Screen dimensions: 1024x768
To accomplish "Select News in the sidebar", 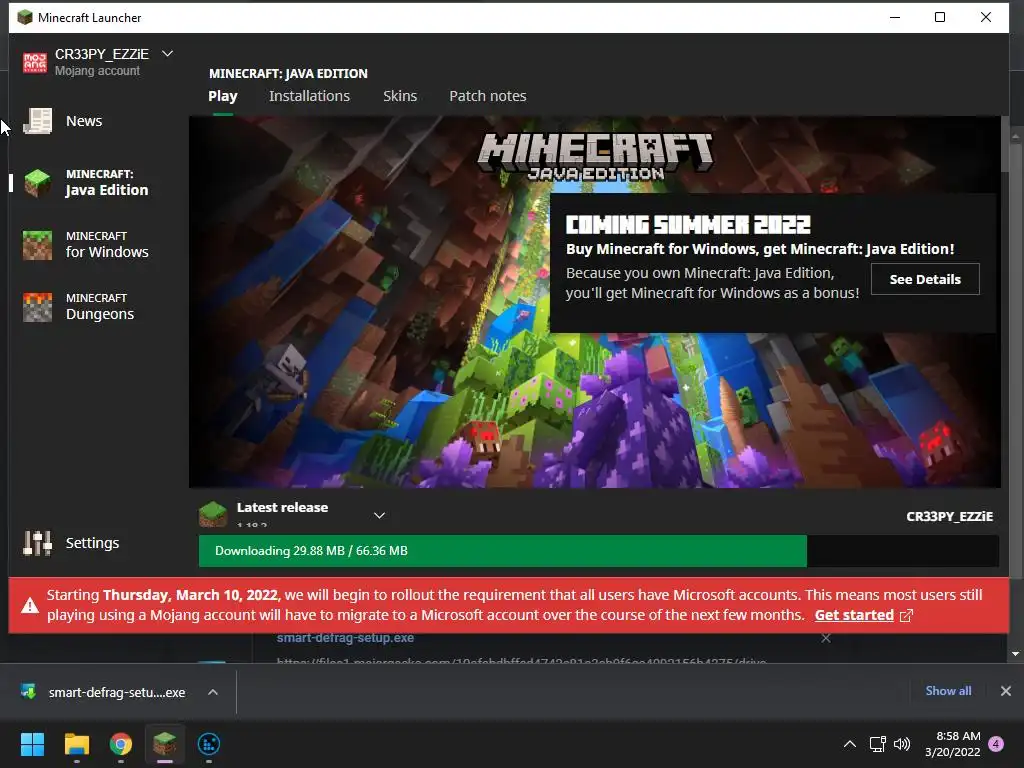I will (x=84, y=121).
